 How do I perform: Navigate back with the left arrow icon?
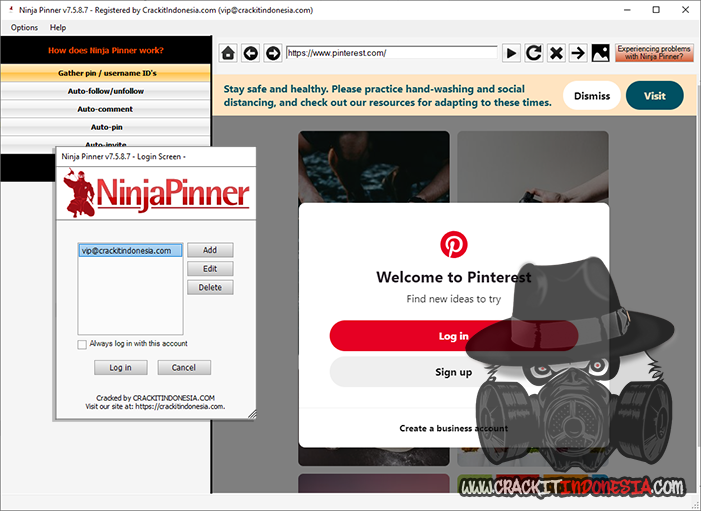[251, 53]
